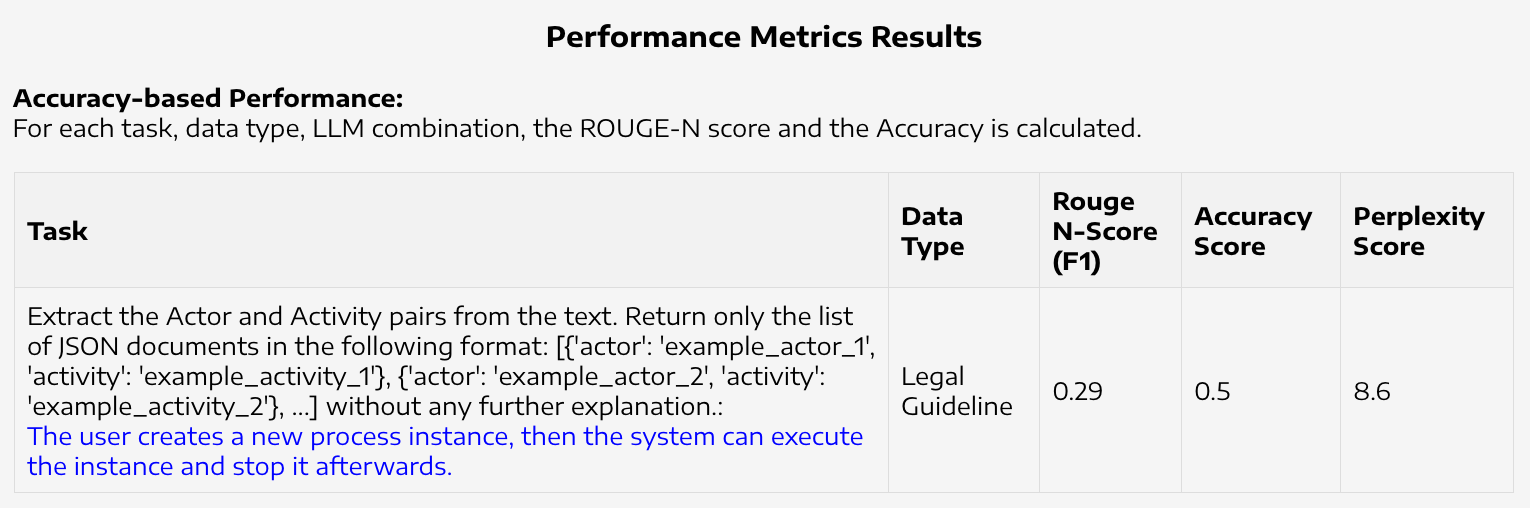Click the Accuracy-based Performance subheading
Screen dimensions: 1530x508
207,99
